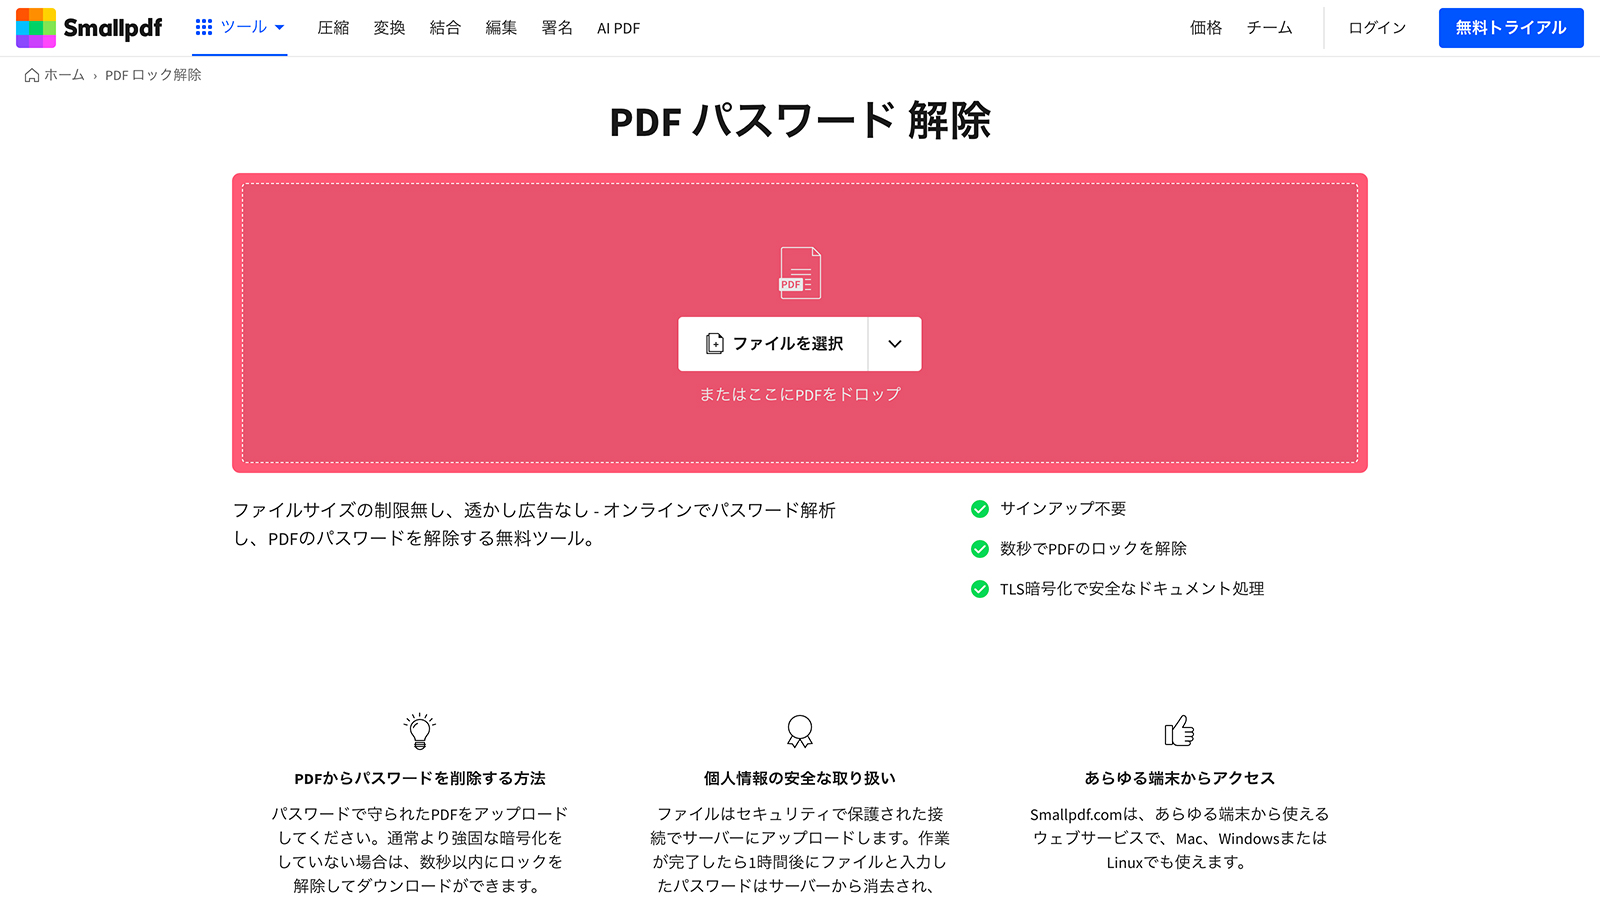Click the PDF document icon in drop zone
The height and width of the screenshot is (900, 1600).
pyautogui.click(x=800, y=273)
